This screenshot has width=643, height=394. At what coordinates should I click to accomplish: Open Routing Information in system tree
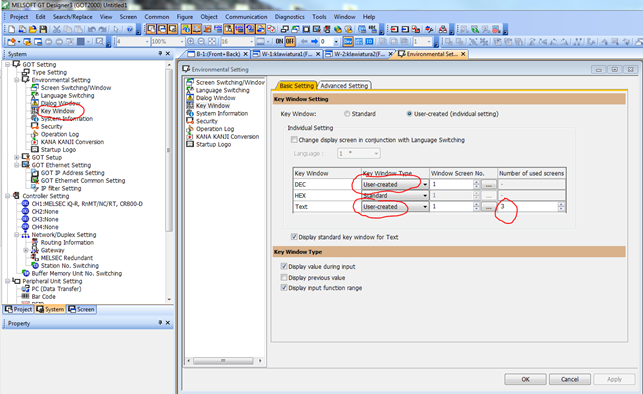(67, 243)
